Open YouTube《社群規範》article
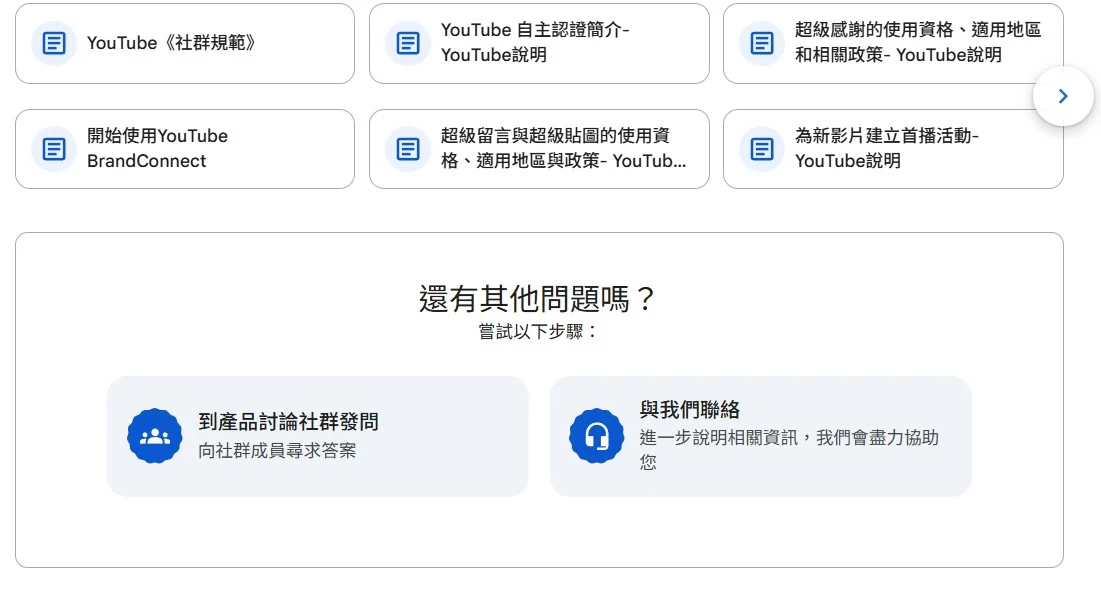1101x606 pixels. (x=185, y=44)
